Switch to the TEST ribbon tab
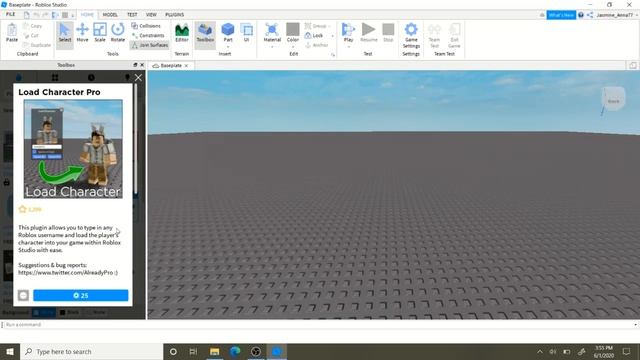Viewport: 640px width, 360px height. 132,15
